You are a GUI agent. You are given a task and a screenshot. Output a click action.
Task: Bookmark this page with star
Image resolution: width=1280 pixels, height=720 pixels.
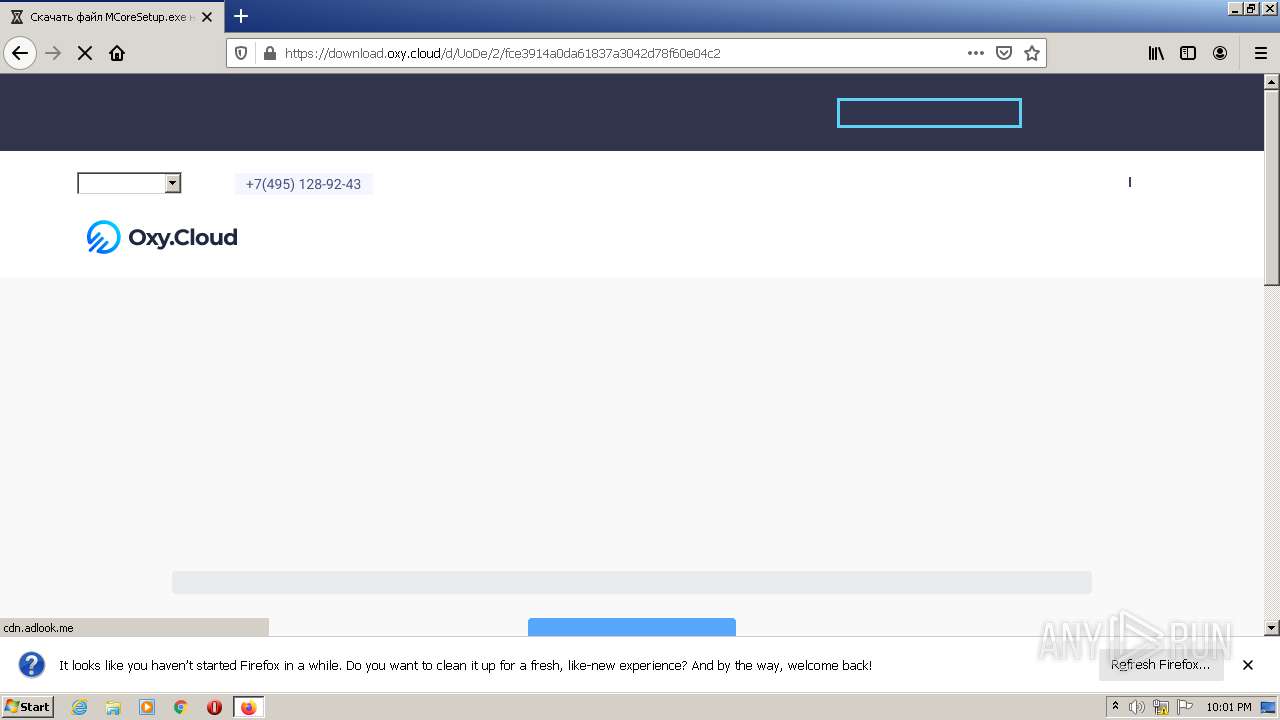tap(1032, 53)
